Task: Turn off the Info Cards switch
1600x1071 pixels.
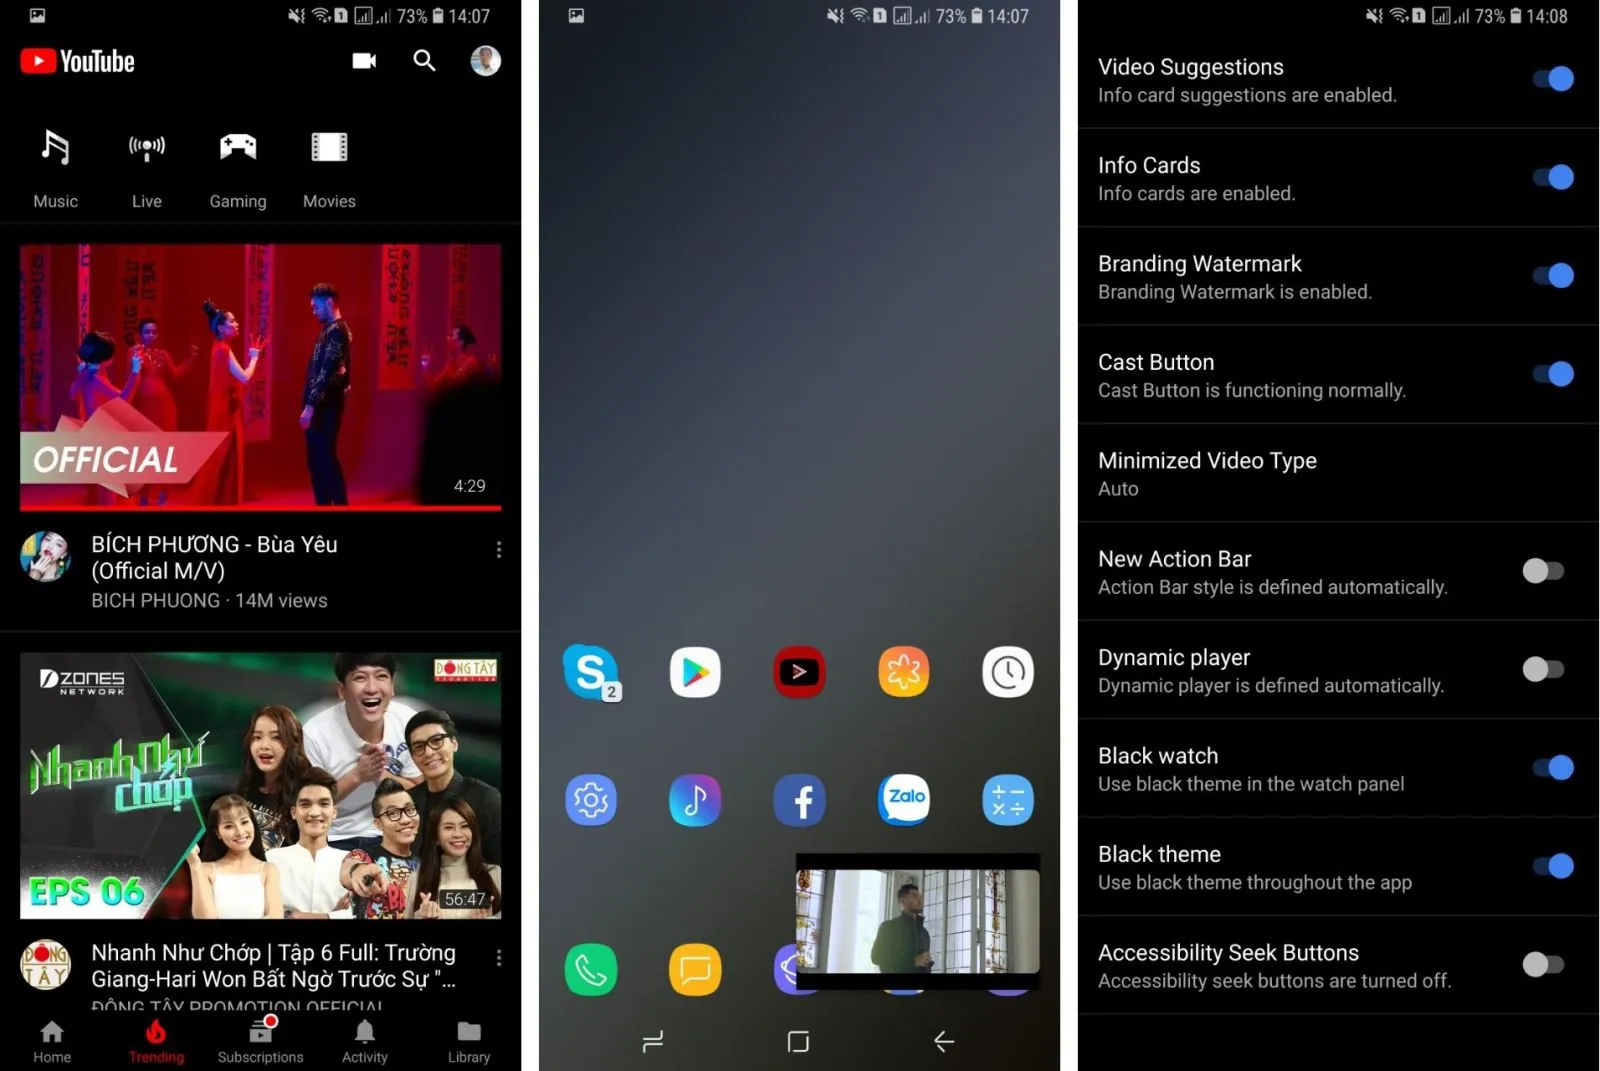Action: click(x=1553, y=177)
